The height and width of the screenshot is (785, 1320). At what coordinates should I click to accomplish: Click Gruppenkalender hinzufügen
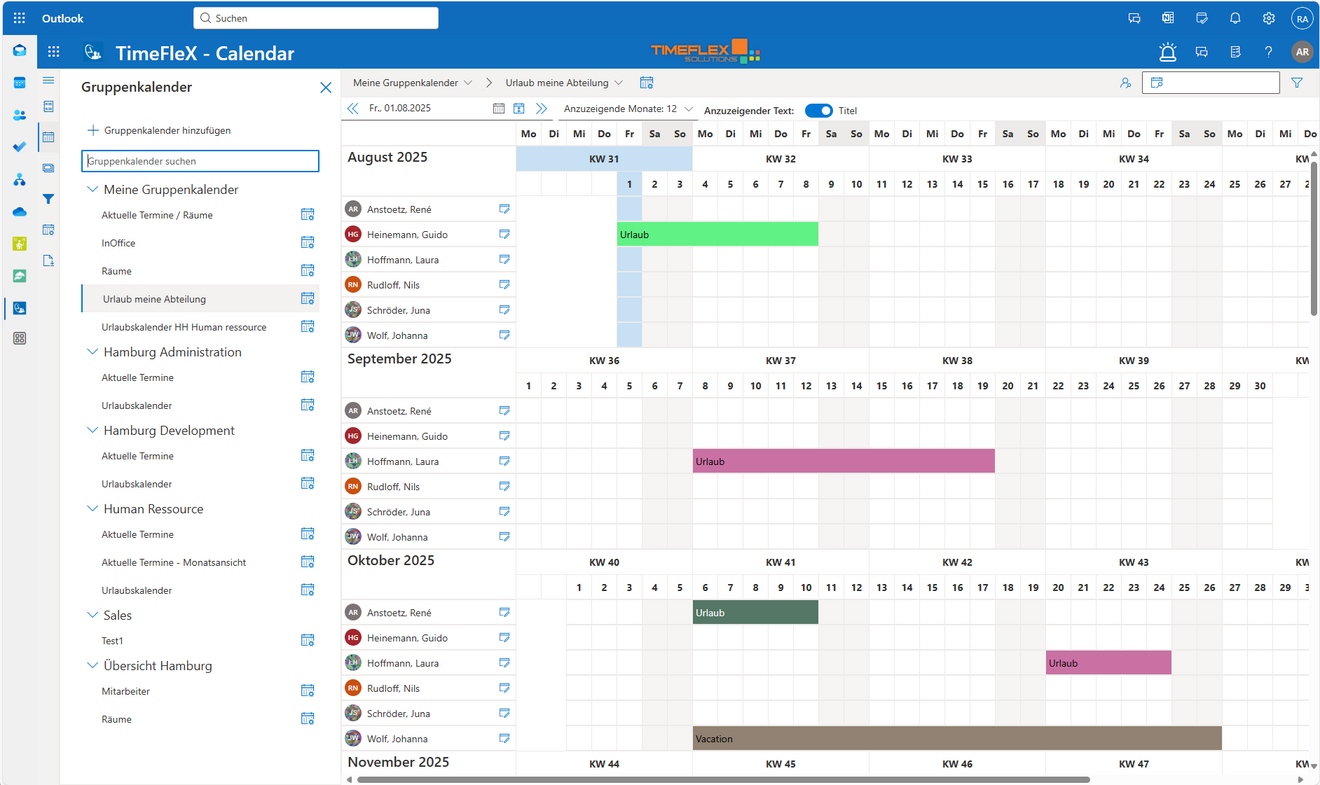click(159, 130)
